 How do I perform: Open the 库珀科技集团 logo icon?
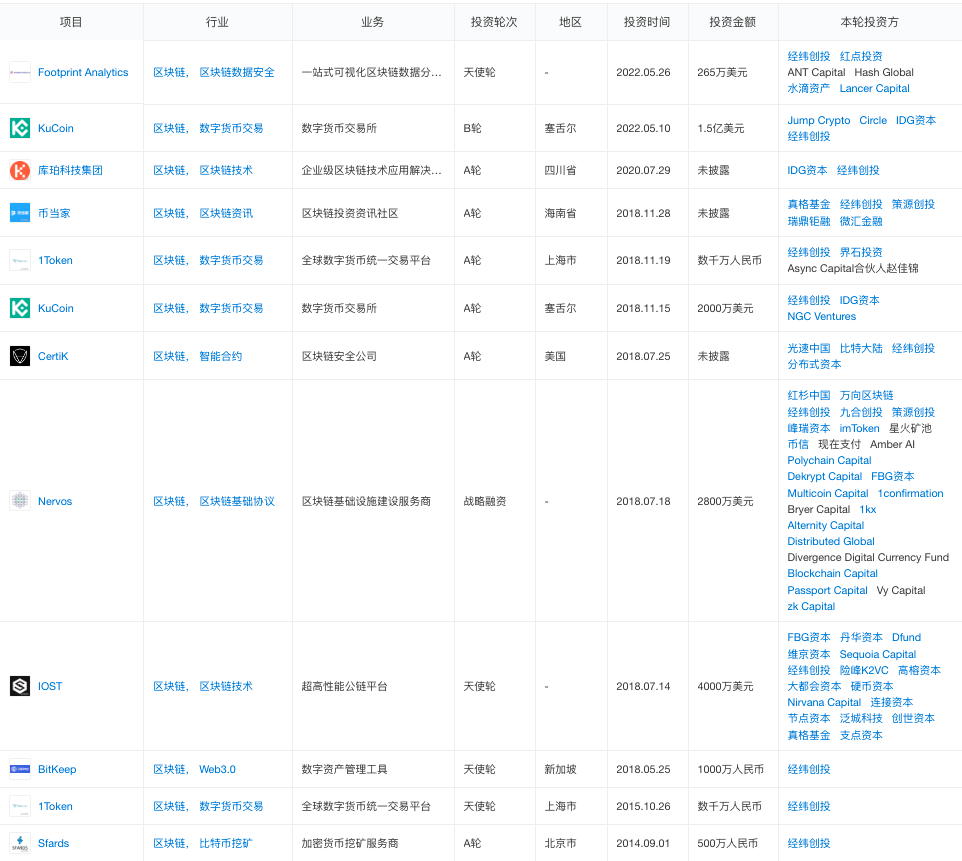pos(20,170)
